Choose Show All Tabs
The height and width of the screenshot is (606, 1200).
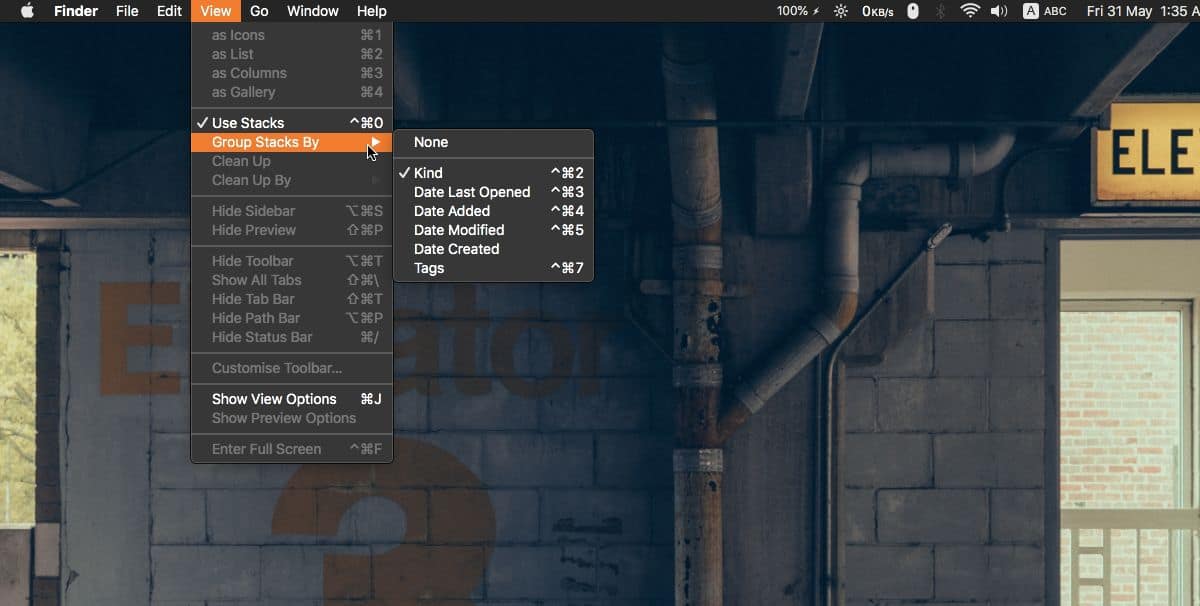pyautogui.click(x=292, y=280)
